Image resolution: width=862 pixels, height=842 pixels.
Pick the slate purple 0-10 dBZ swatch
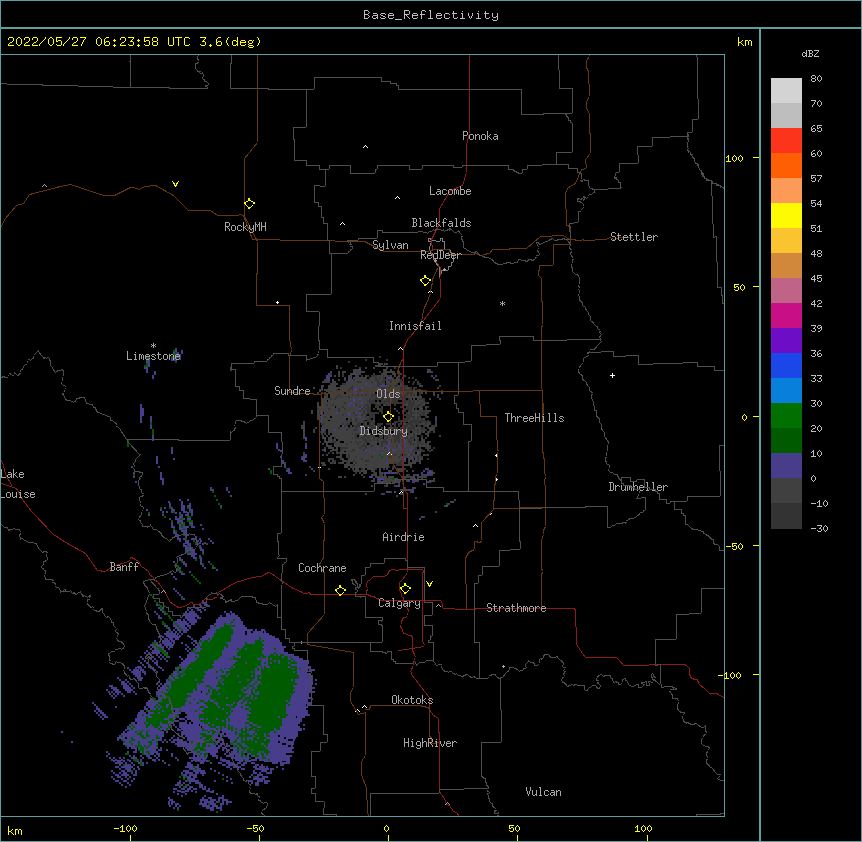[x=786, y=466]
